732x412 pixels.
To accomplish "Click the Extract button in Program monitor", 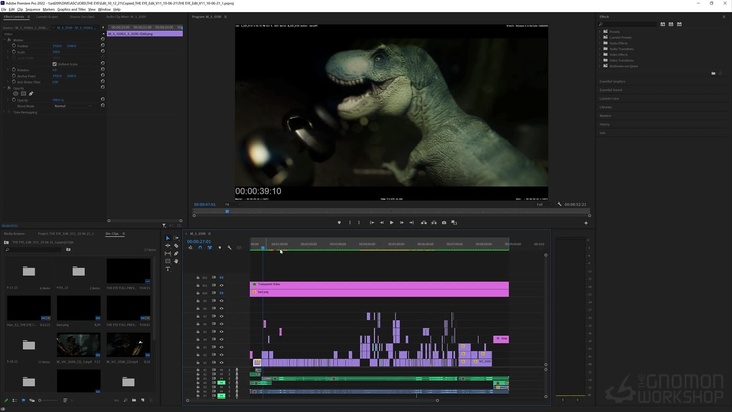I will click(x=434, y=223).
